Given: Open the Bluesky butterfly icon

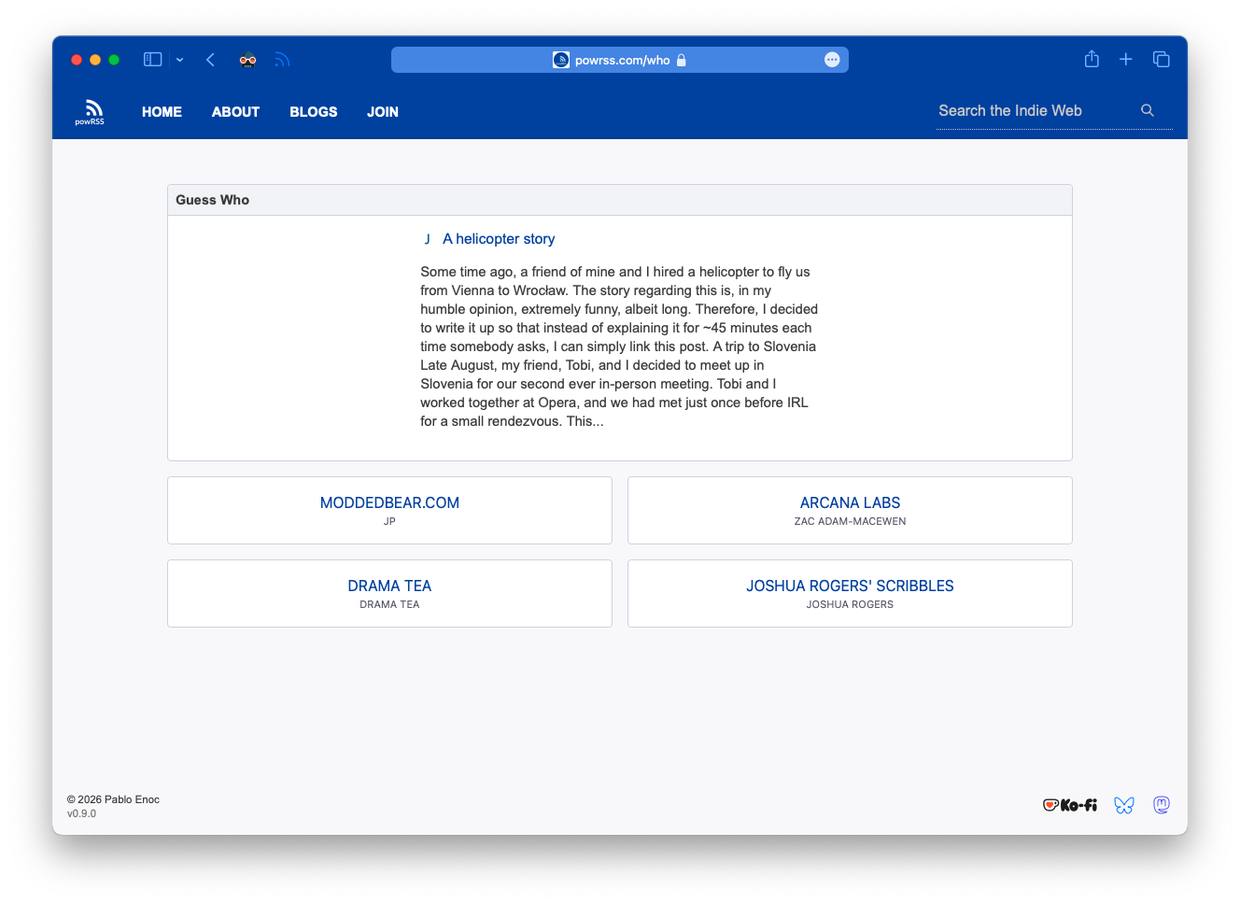Looking at the screenshot, I should coord(1124,805).
